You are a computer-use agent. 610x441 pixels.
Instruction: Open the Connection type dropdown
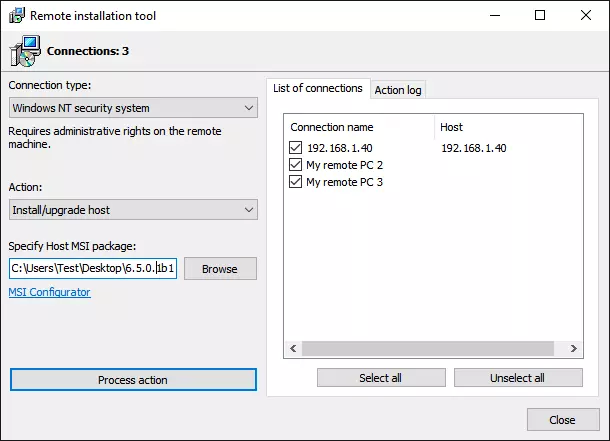click(x=133, y=108)
